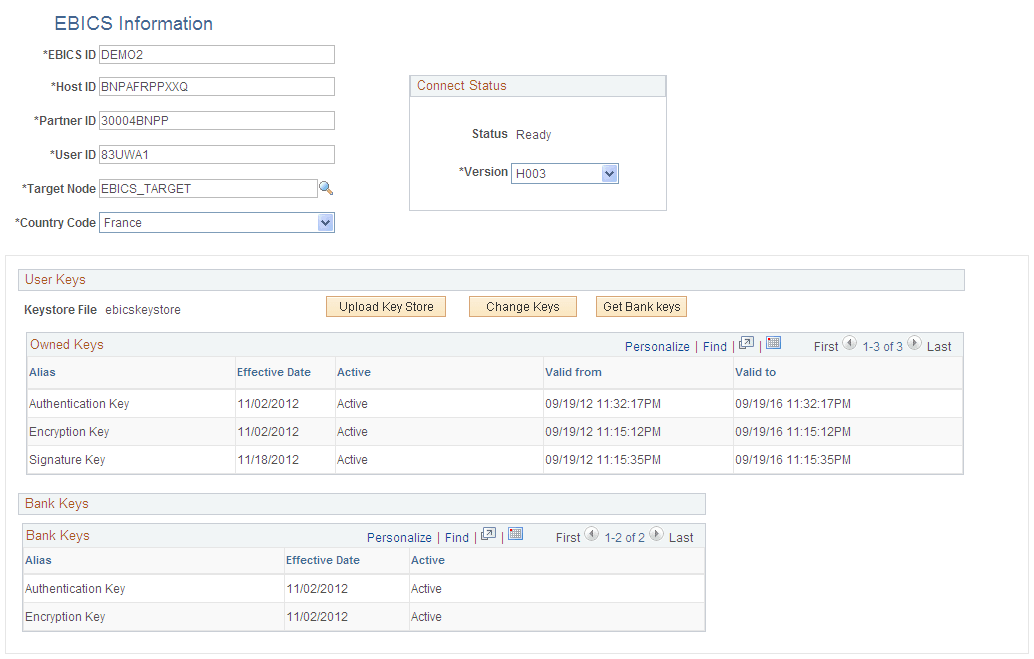This screenshot has width=1034, height=659.
Task: Click inside the Host ID field
Action: 216,87
